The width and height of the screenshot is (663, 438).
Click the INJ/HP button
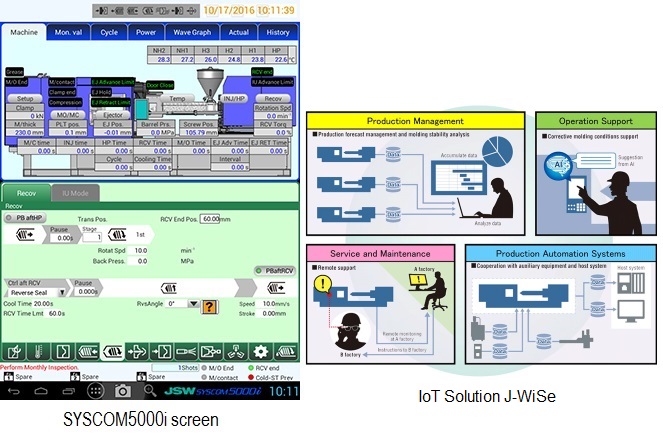click(x=234, y=99)
